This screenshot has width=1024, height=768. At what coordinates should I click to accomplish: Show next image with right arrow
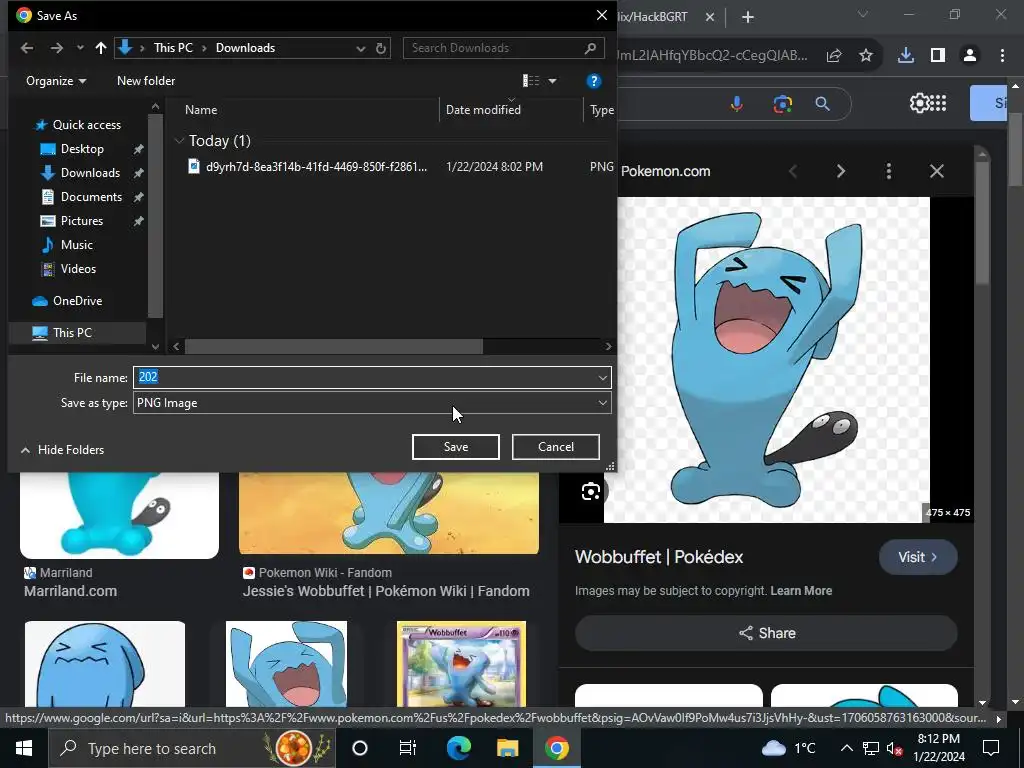pyautogui.click(x=840, y=171)
